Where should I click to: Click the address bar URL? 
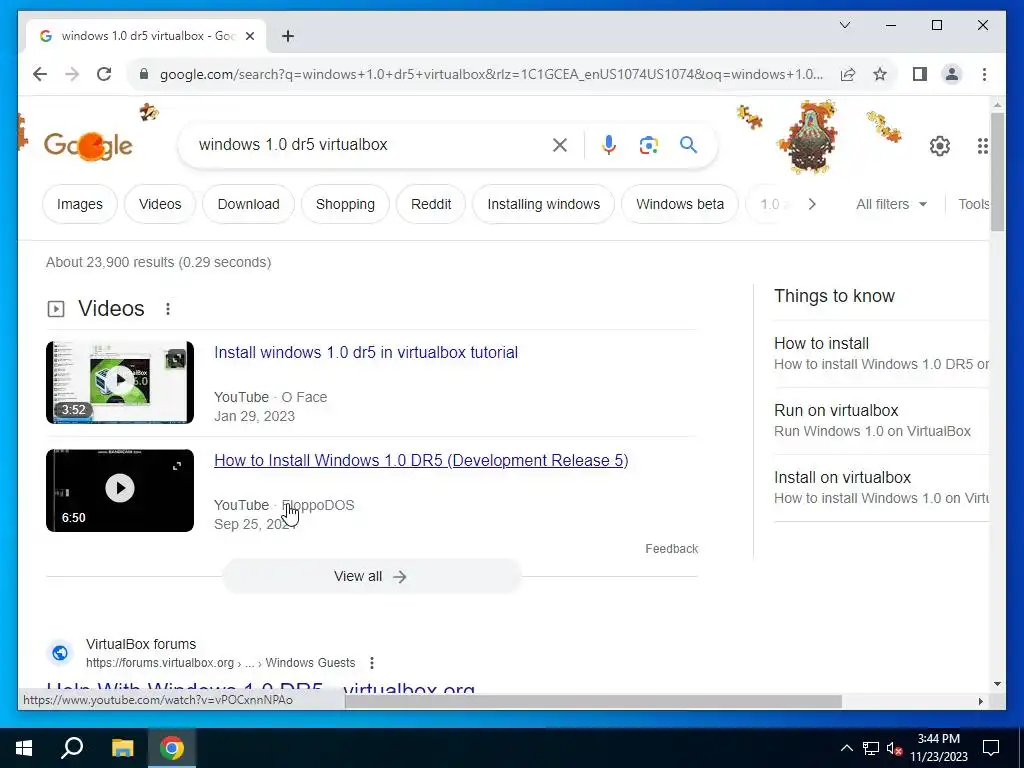pos(491,74)
